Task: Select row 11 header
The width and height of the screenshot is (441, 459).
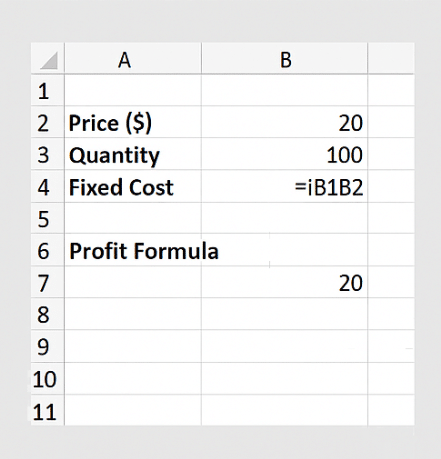Action: 48,410
